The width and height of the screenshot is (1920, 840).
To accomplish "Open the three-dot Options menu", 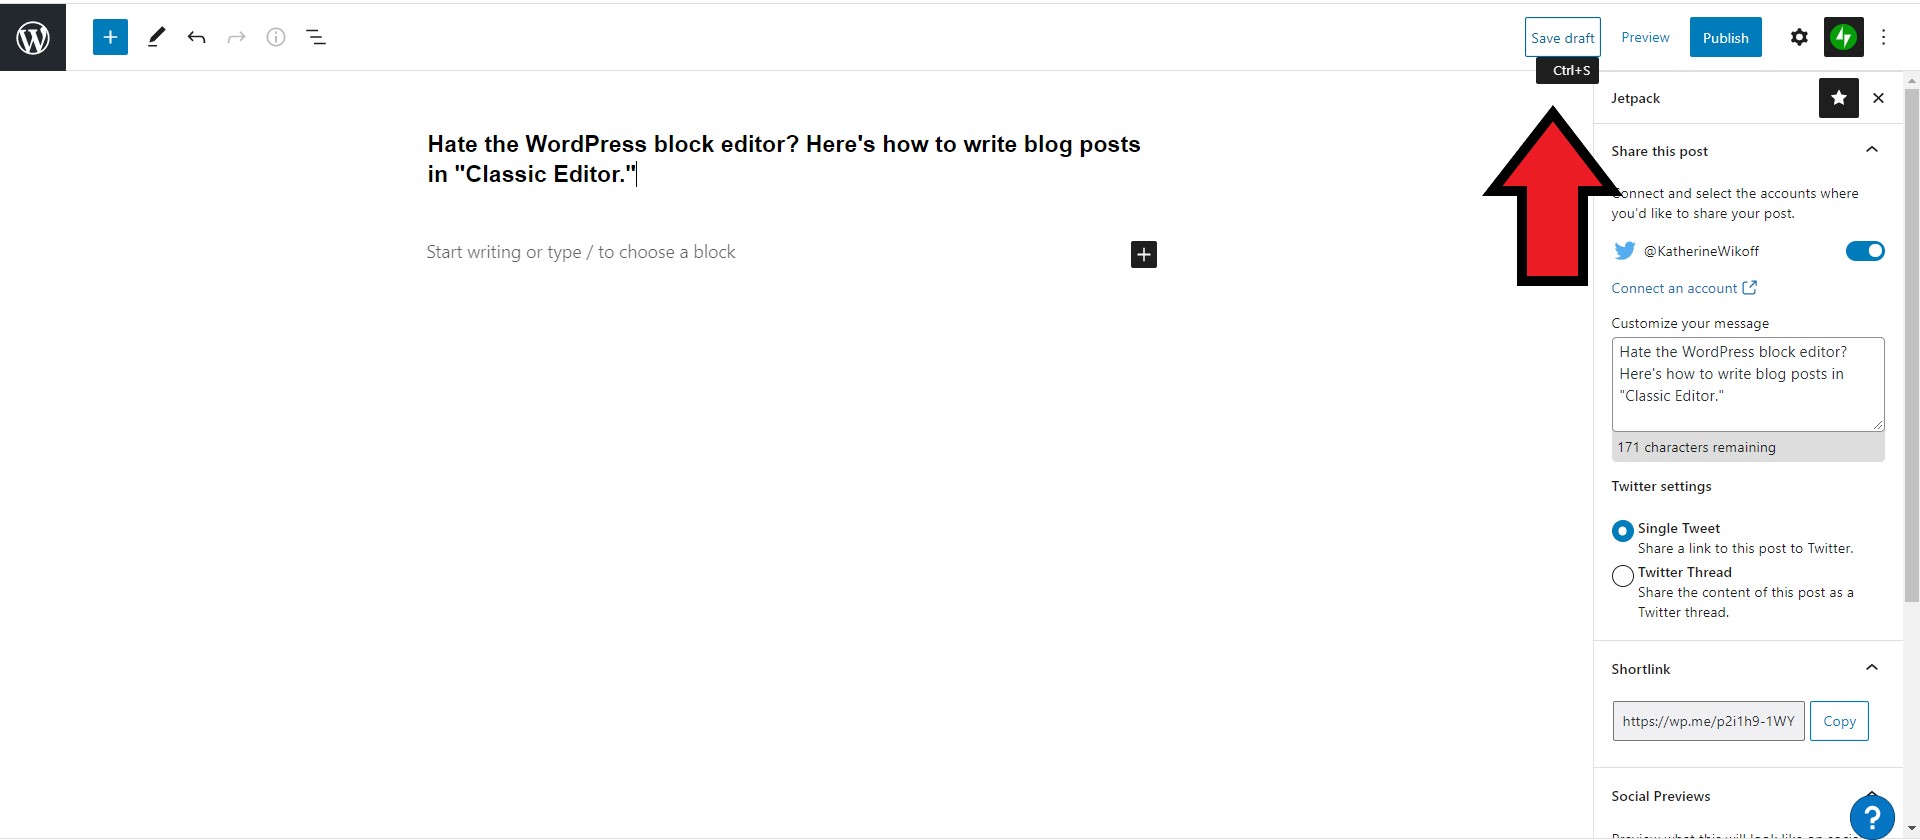I will (1883, 38).
